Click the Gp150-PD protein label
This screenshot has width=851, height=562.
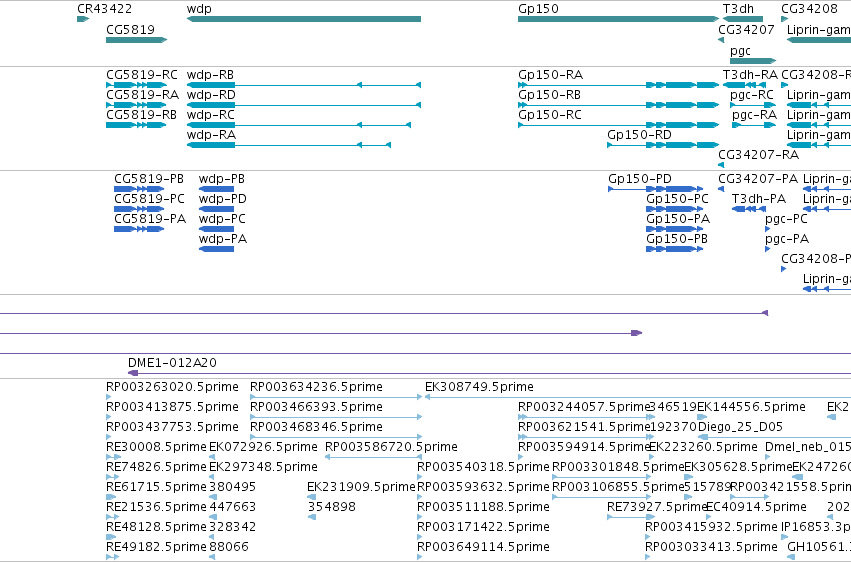pos(640,179)
